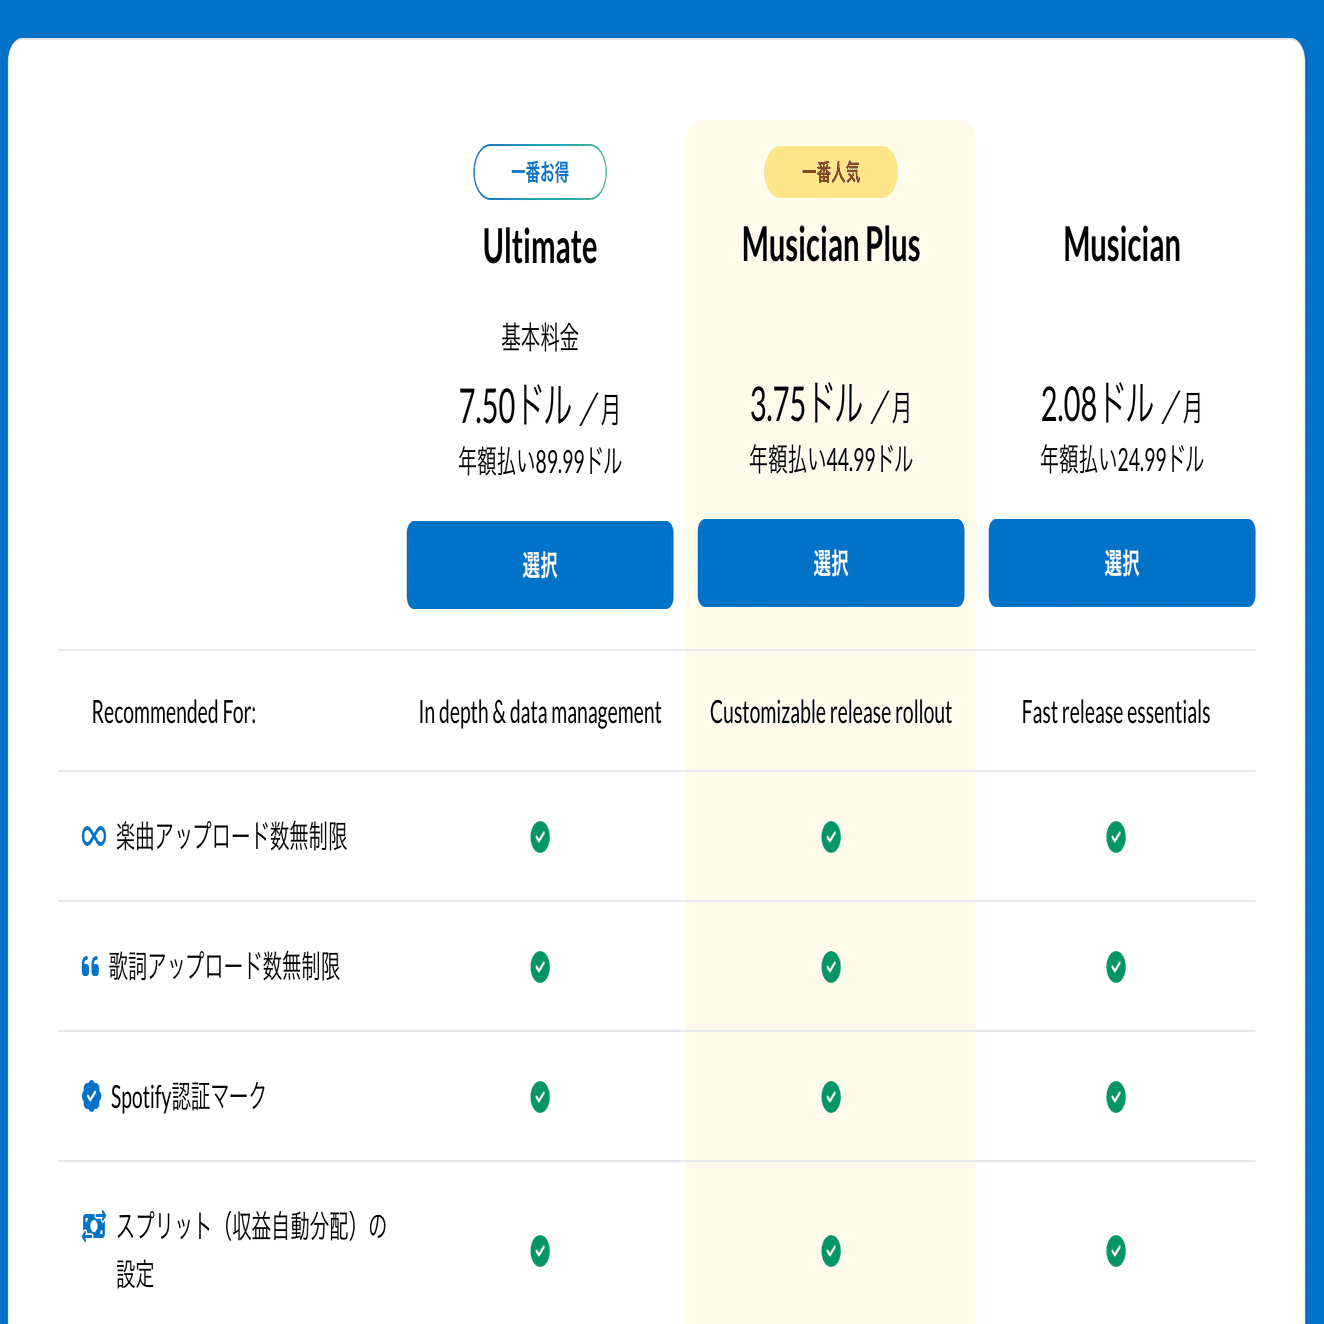
Task: Click the quote icon beside 歌詞アップロード数無制限
Action: 90,966
